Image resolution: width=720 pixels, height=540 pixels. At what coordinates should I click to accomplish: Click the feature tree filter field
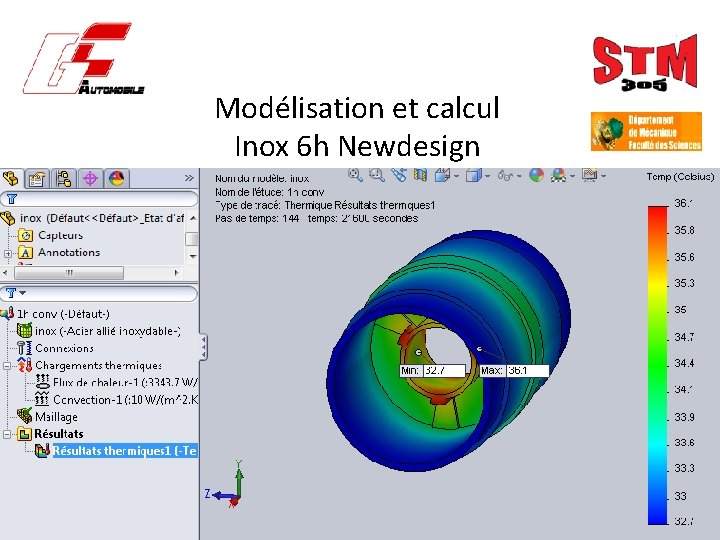point(99,199)
